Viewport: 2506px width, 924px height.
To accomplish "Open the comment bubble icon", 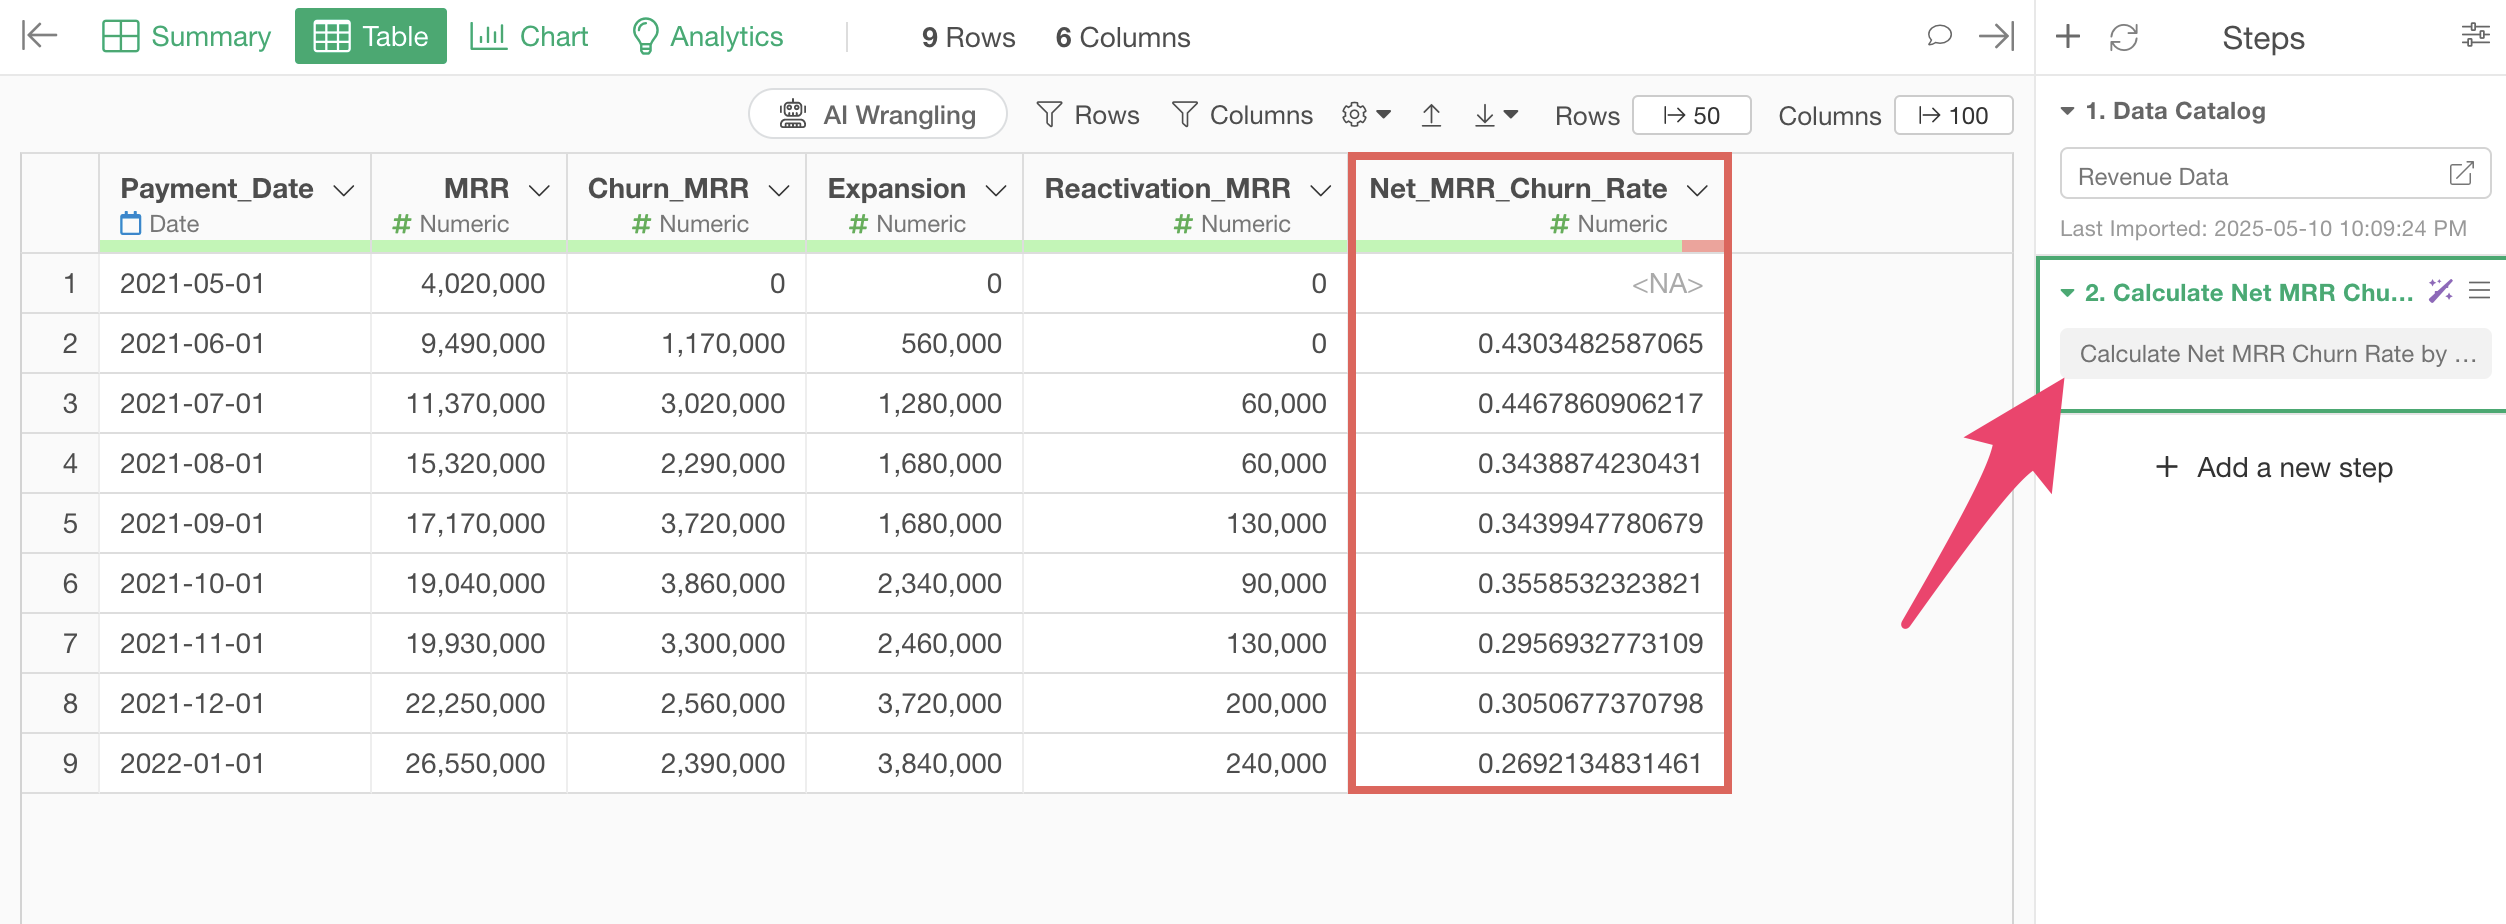I will (1939, 36).
